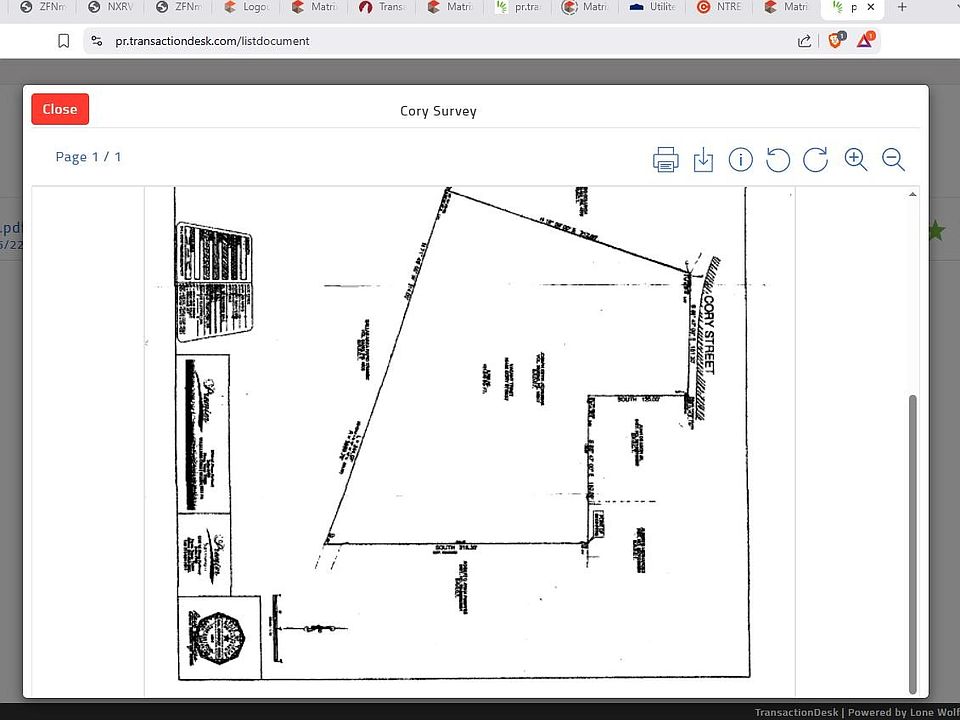Screen dimensions: 960x720
Task: Open the Brave Rewards triangle icon
Action: click(x=865, y=41)
